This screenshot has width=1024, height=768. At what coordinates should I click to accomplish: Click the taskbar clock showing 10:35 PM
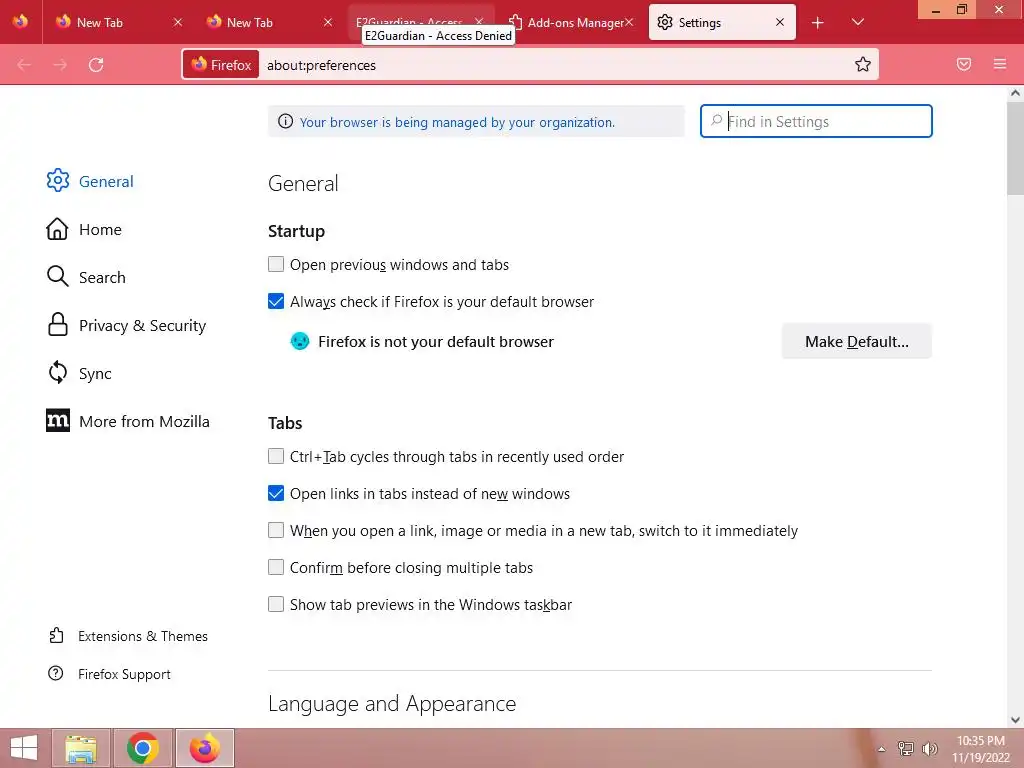[x=981, y=749]
